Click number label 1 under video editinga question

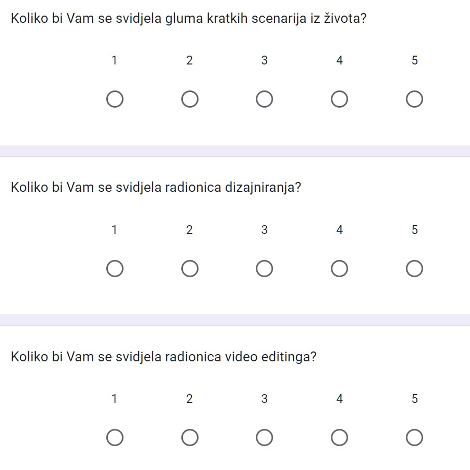click(114, 399)
